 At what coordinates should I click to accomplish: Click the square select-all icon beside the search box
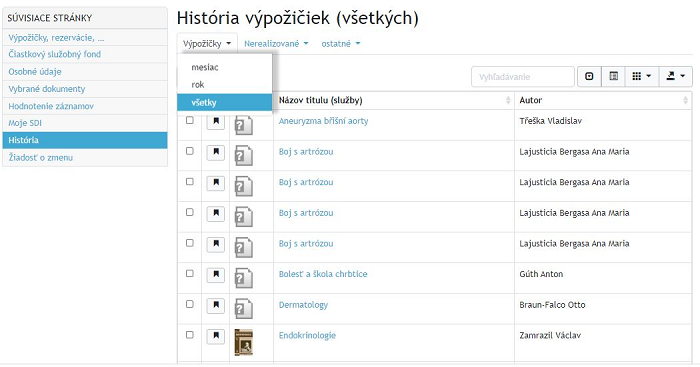pos(589,77)
